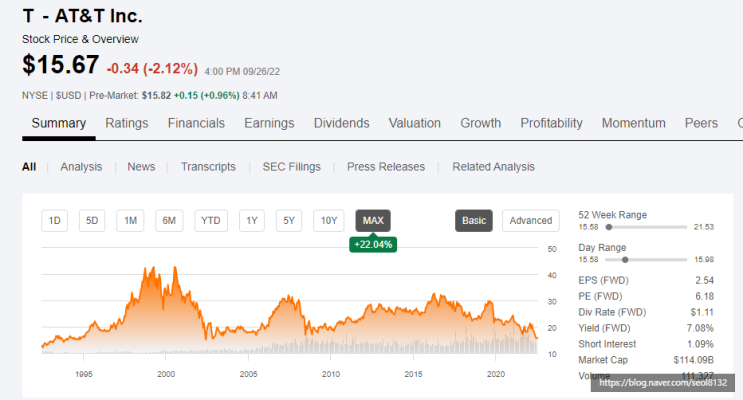Screen dimensions: 743x400
Task: Select MAX chart range
Action: 373,221
